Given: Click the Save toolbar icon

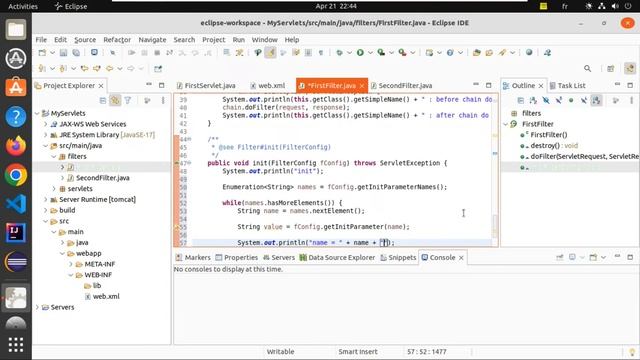Looking at the screenshot, I should pyautogui.click(x=63, y=53).
